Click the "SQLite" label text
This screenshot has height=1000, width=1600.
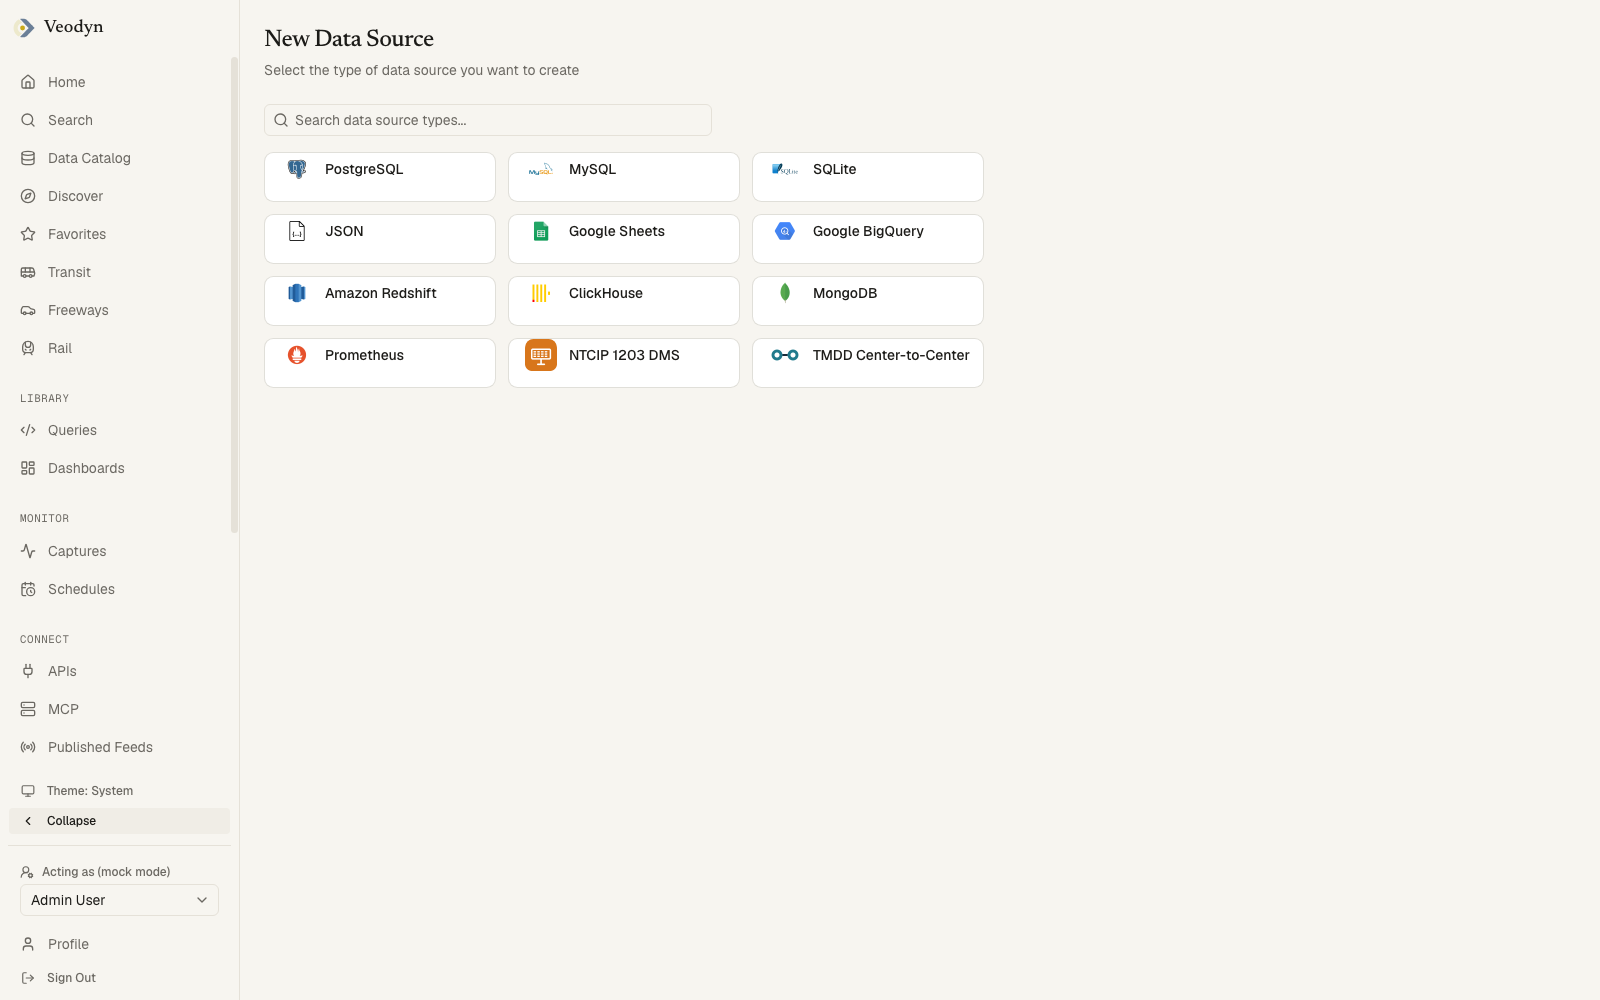[835, 169]
